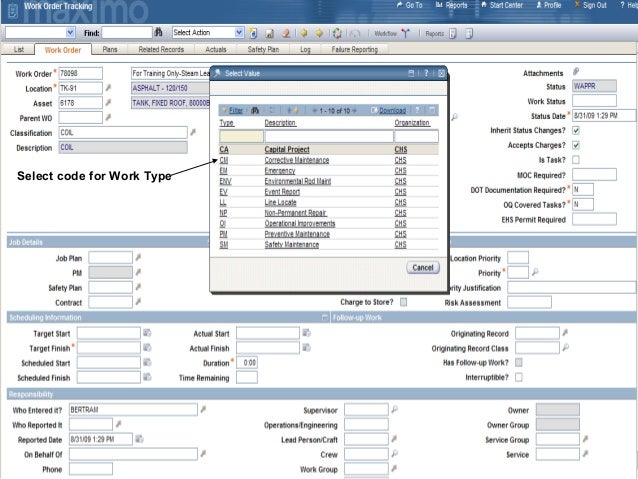The height and width of the screenshot is (479, 638).
Task: Collapse the Filter section in dialog
Action: coord(223,110)
